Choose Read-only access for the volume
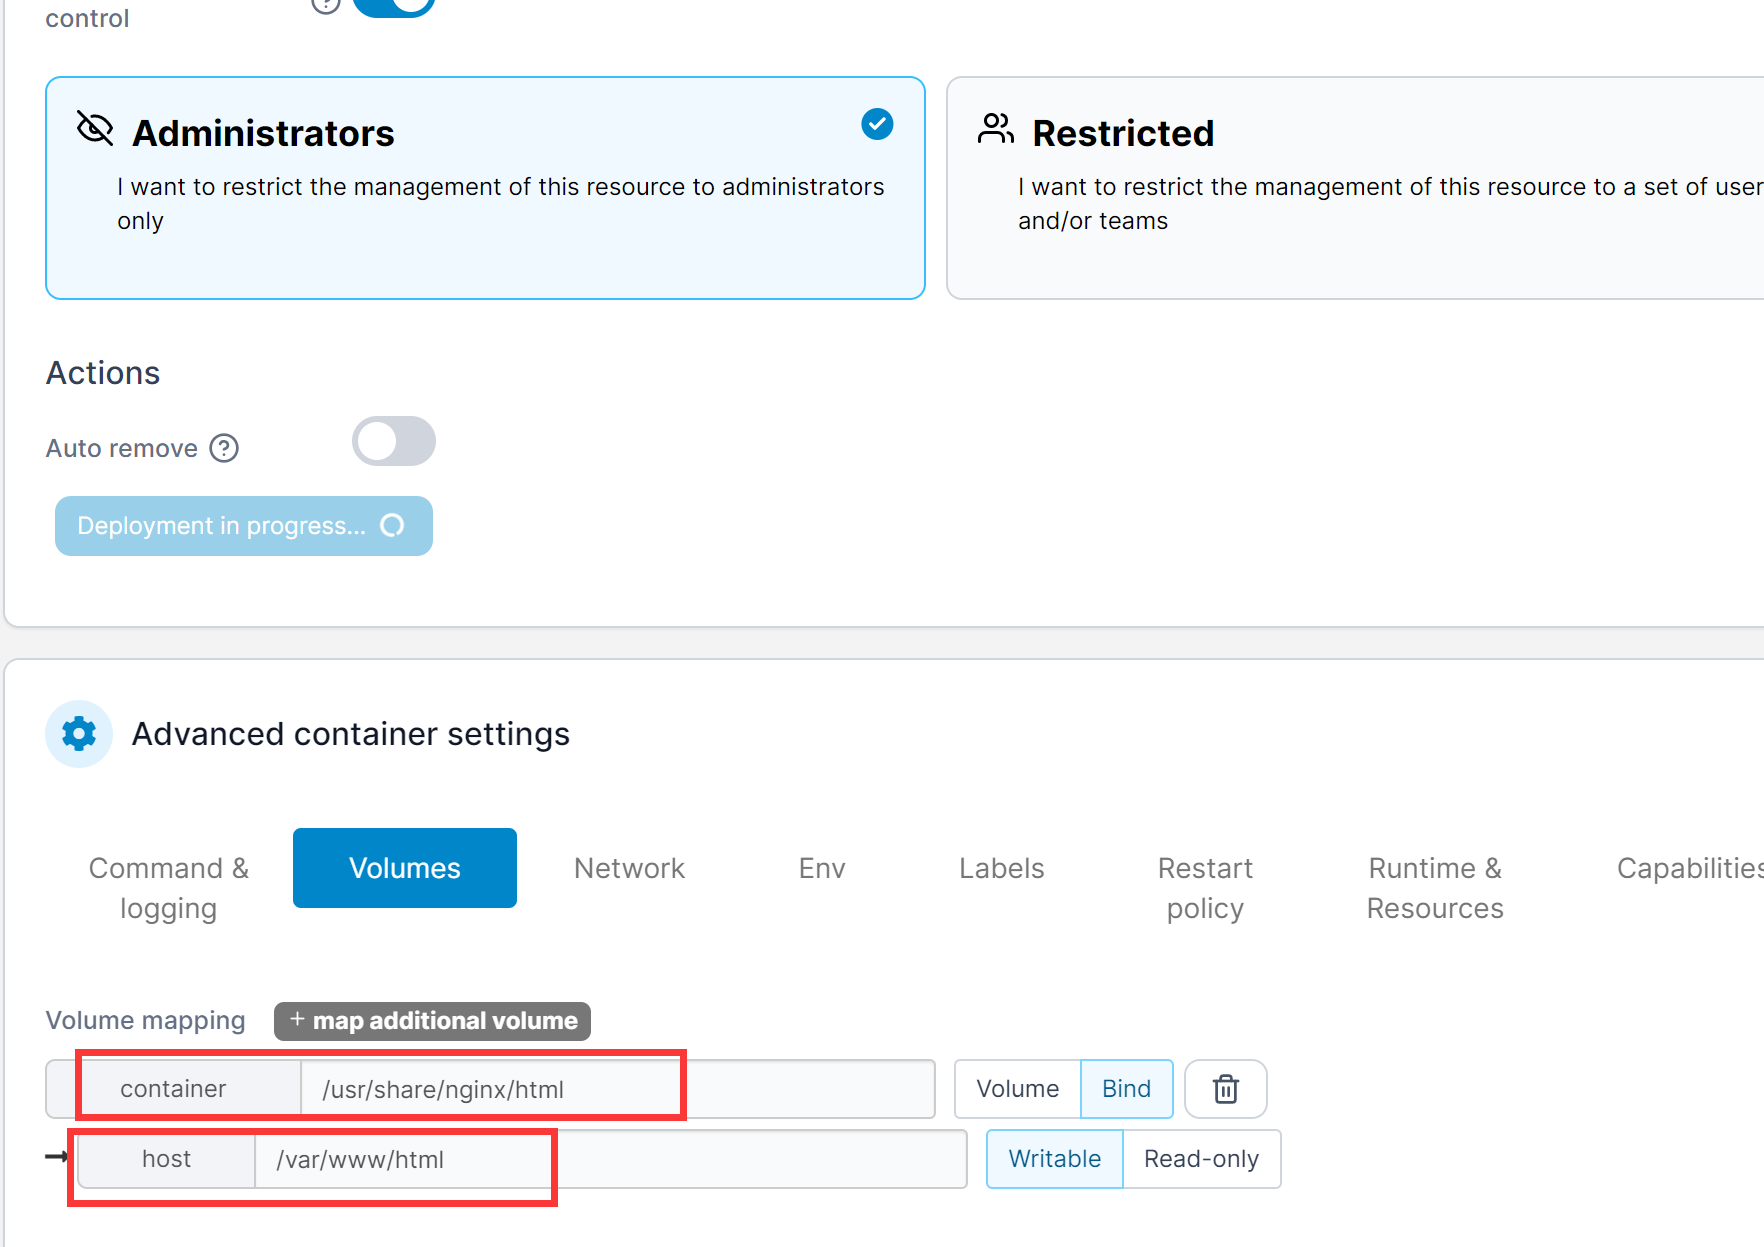This screenshot has width=1764, height=1247. click(x=1201, y=1159)
